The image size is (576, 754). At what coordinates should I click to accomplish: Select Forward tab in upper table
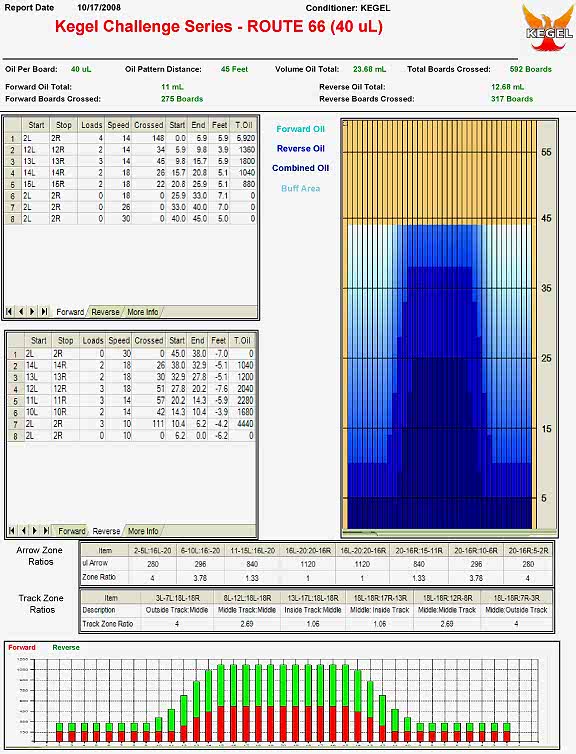70,312
